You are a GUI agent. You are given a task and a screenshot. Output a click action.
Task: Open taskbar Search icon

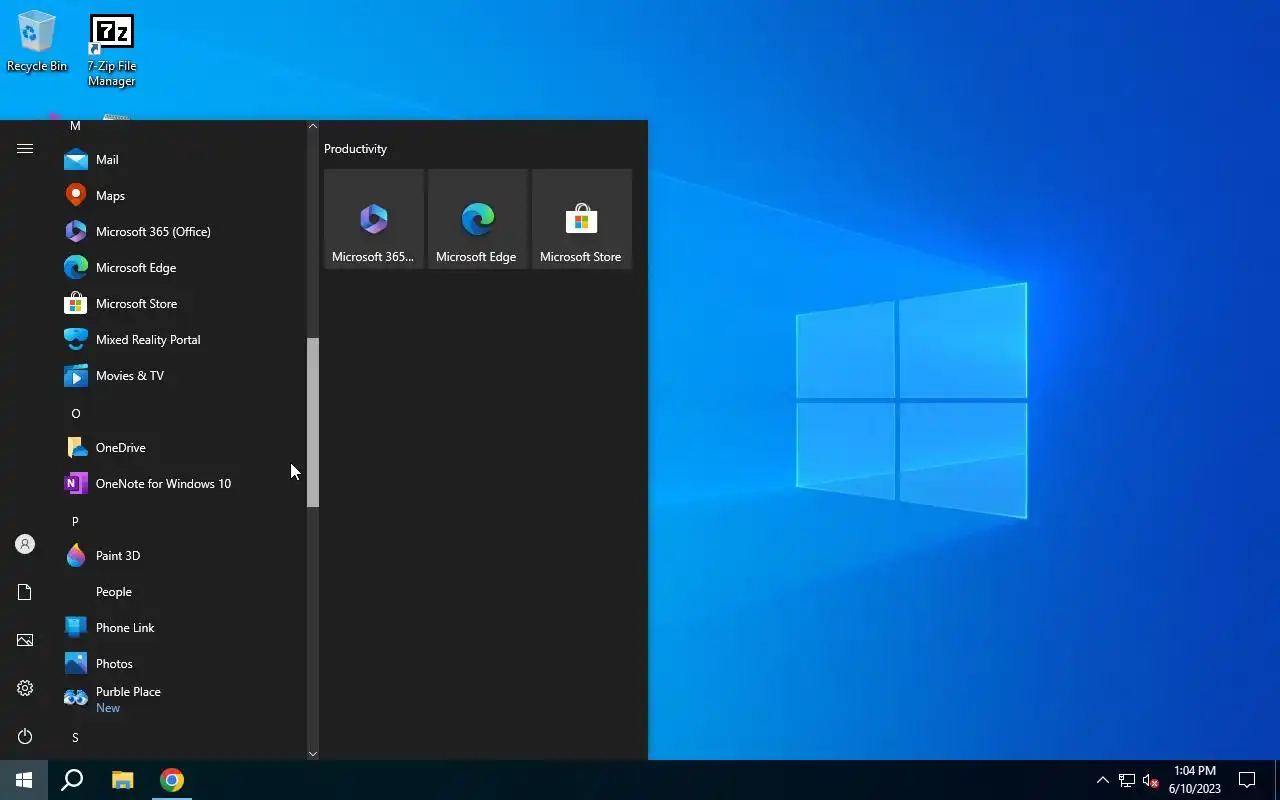click(x=72, y=780)
